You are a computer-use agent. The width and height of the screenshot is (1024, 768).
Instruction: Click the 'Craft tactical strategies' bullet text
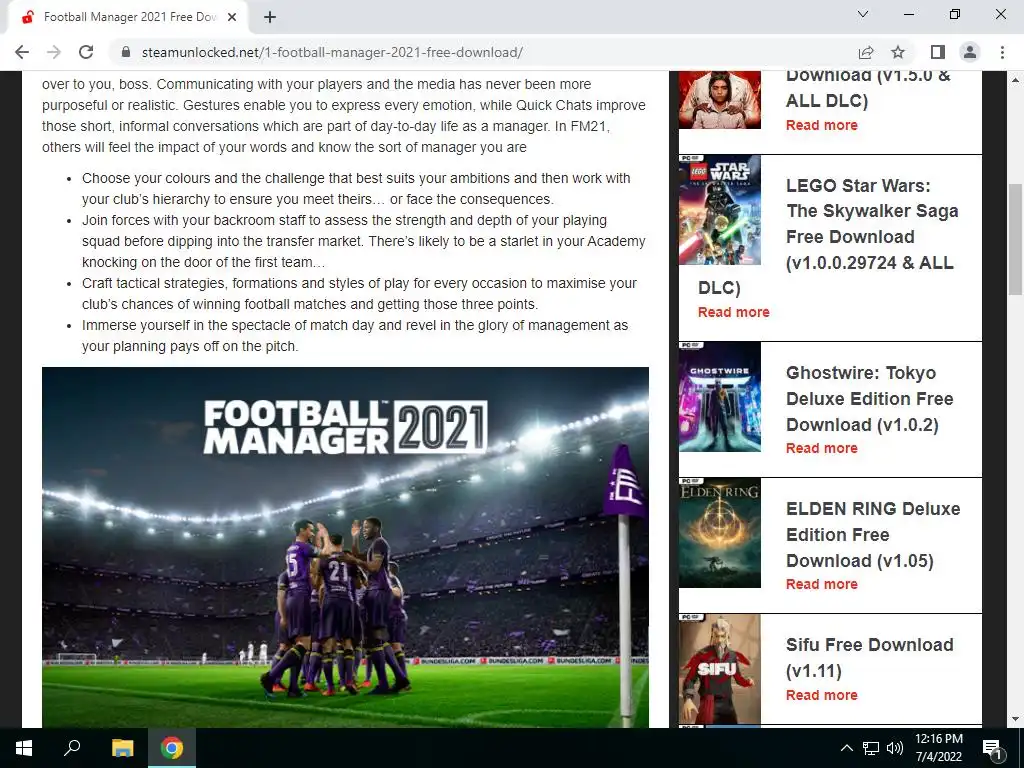(359, 294)
